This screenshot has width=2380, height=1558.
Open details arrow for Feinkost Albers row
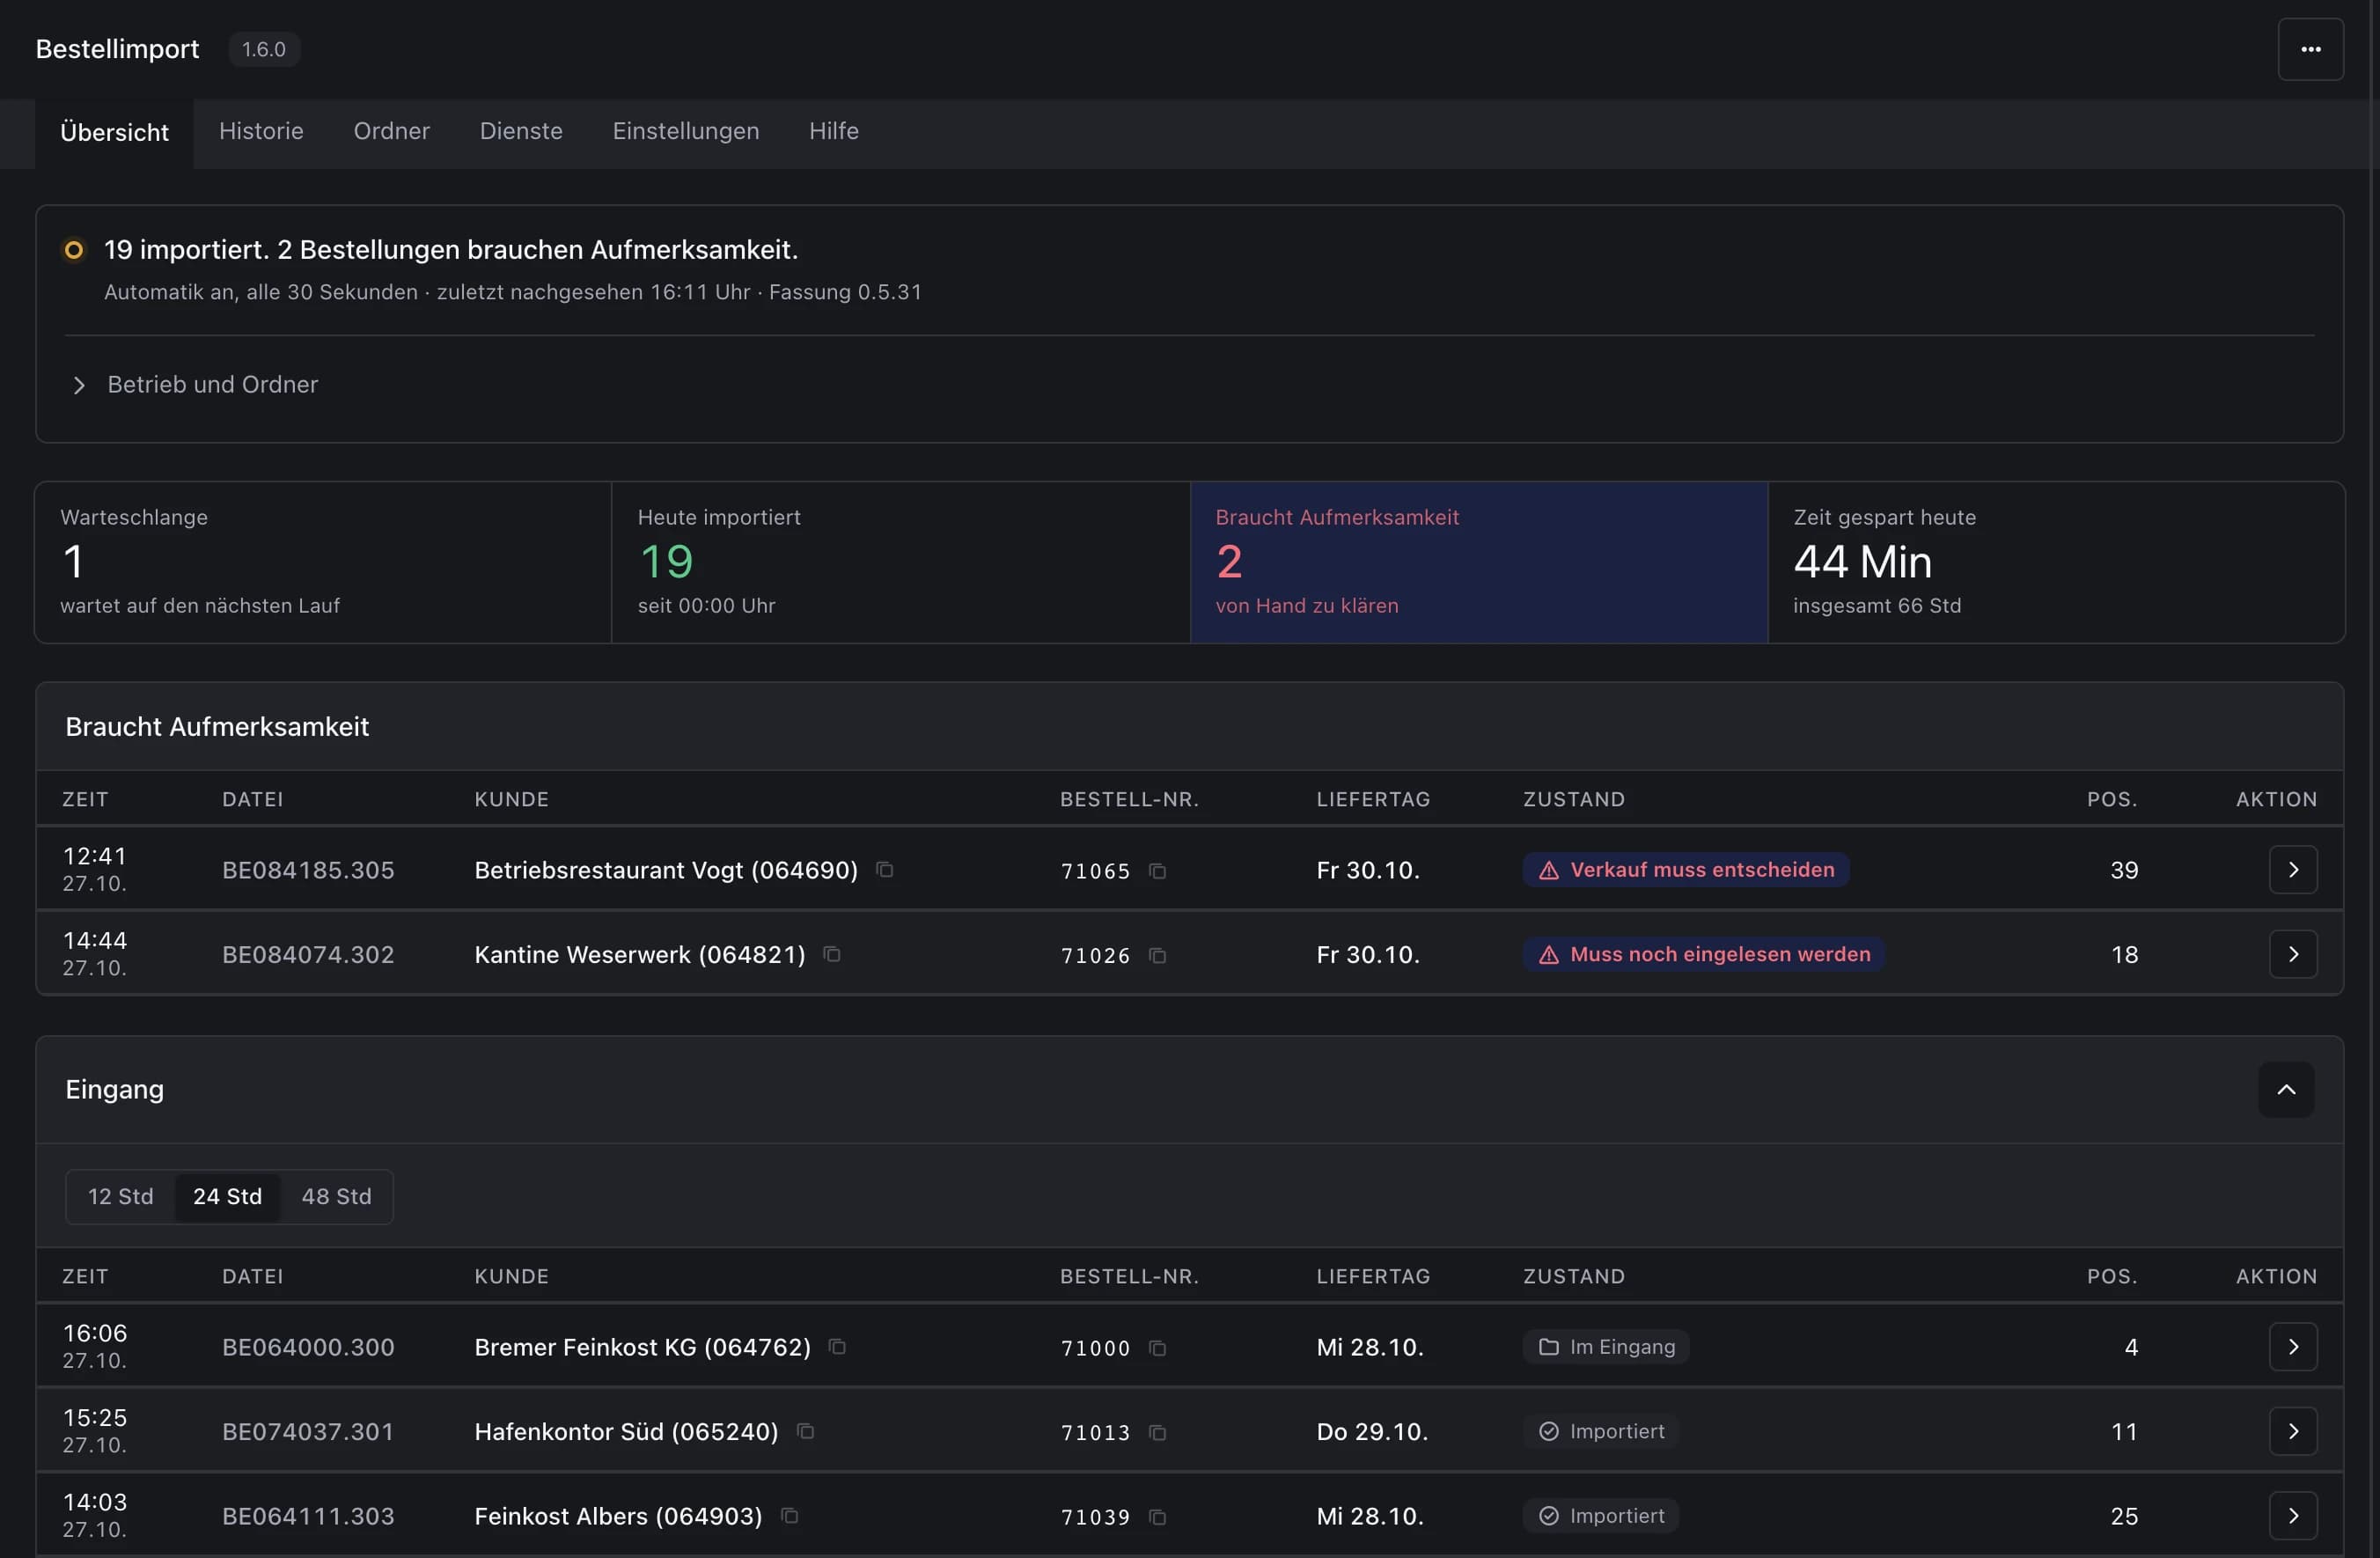pyautogui.click(x=2292, y=1516)
